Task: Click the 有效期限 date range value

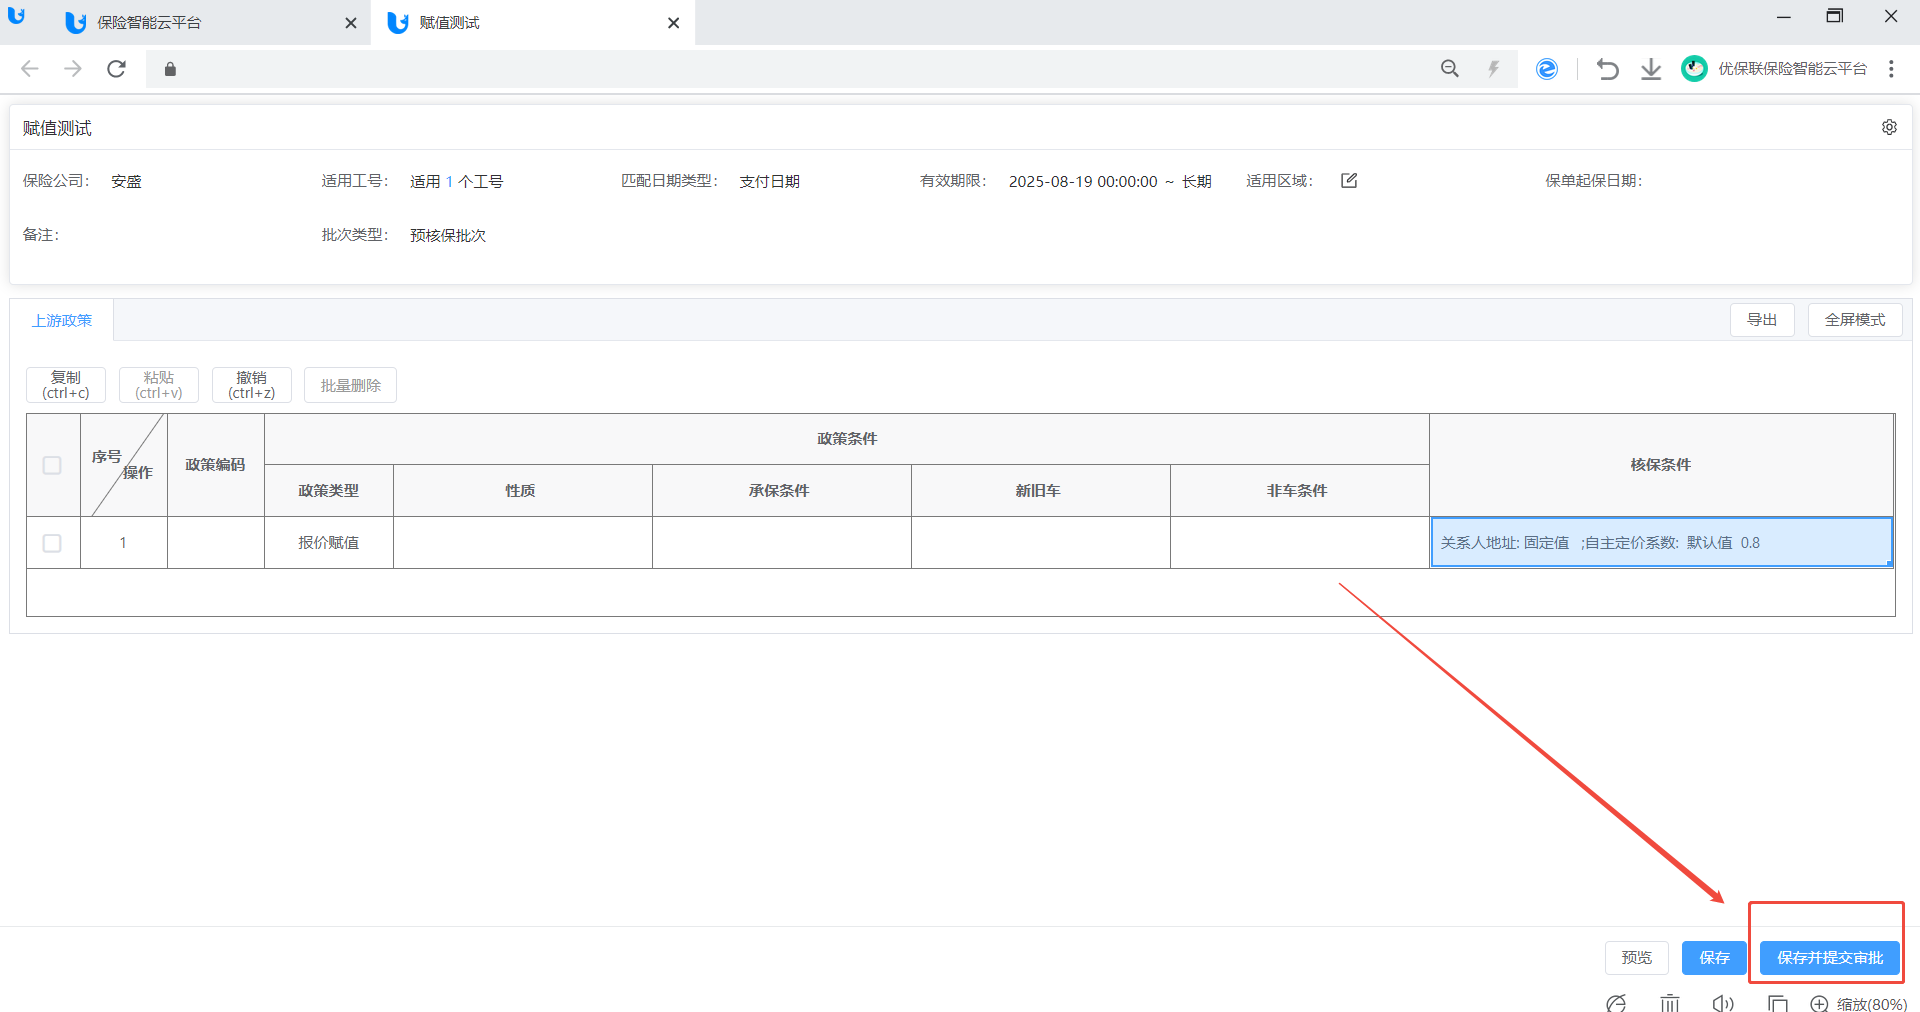Action: coord(1110,181)
